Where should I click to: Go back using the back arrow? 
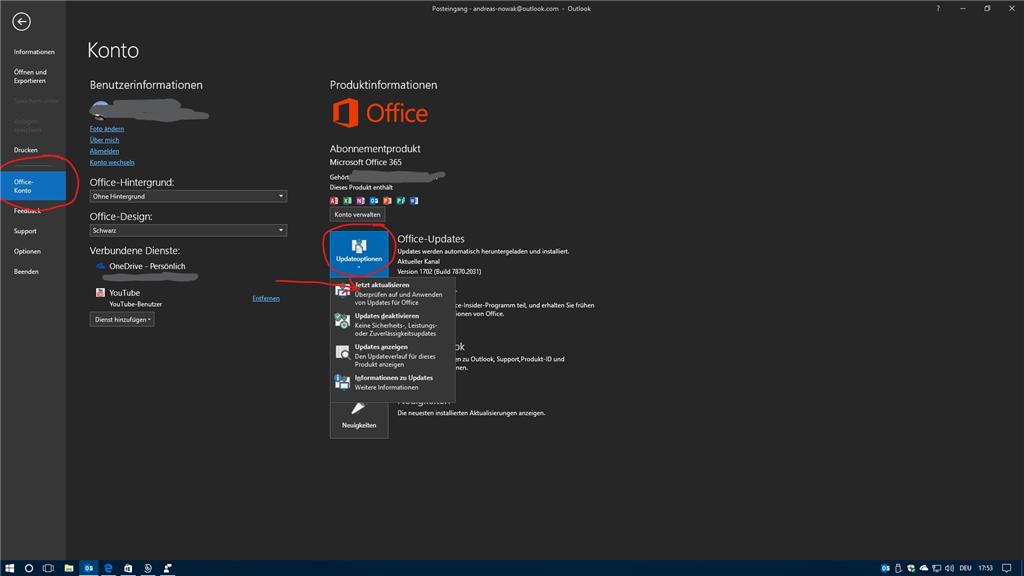point(21,22)
